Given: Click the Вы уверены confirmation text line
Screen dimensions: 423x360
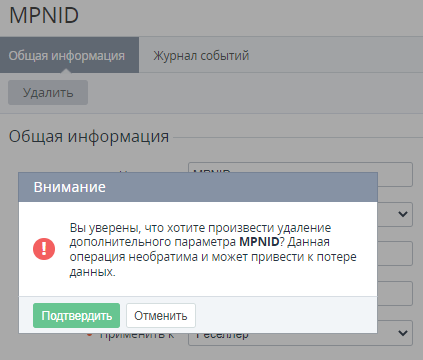Looking at the screenshot, I should [x=200, y=228].
